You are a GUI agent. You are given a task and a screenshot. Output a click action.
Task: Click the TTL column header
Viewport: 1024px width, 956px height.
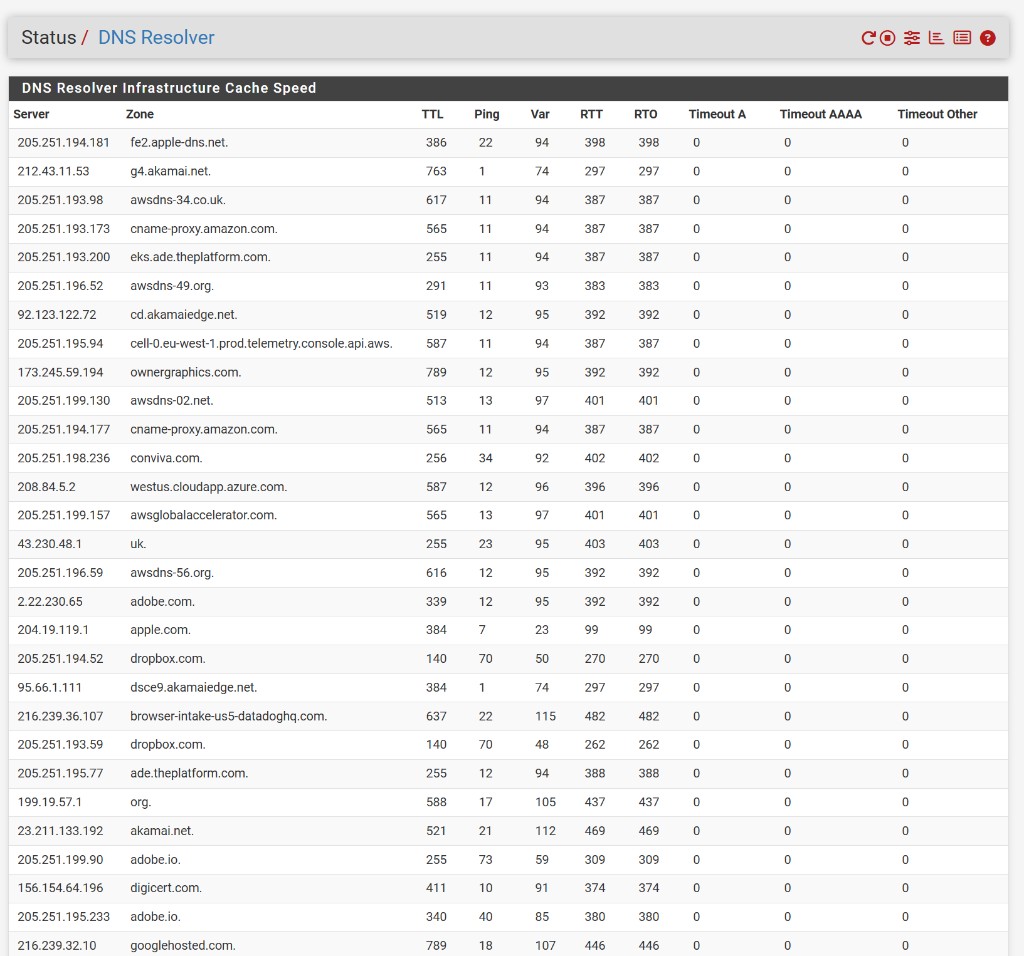(432, 114)
